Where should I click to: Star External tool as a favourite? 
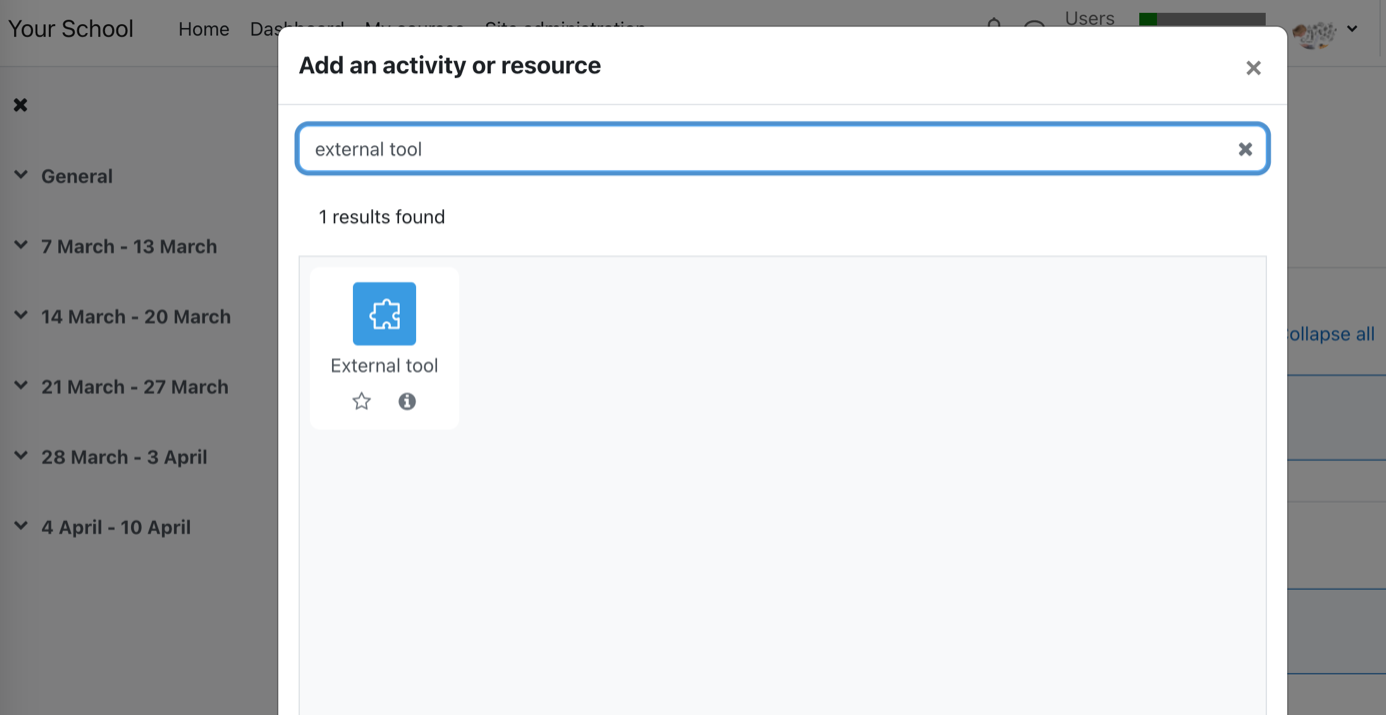pos(362,401)
